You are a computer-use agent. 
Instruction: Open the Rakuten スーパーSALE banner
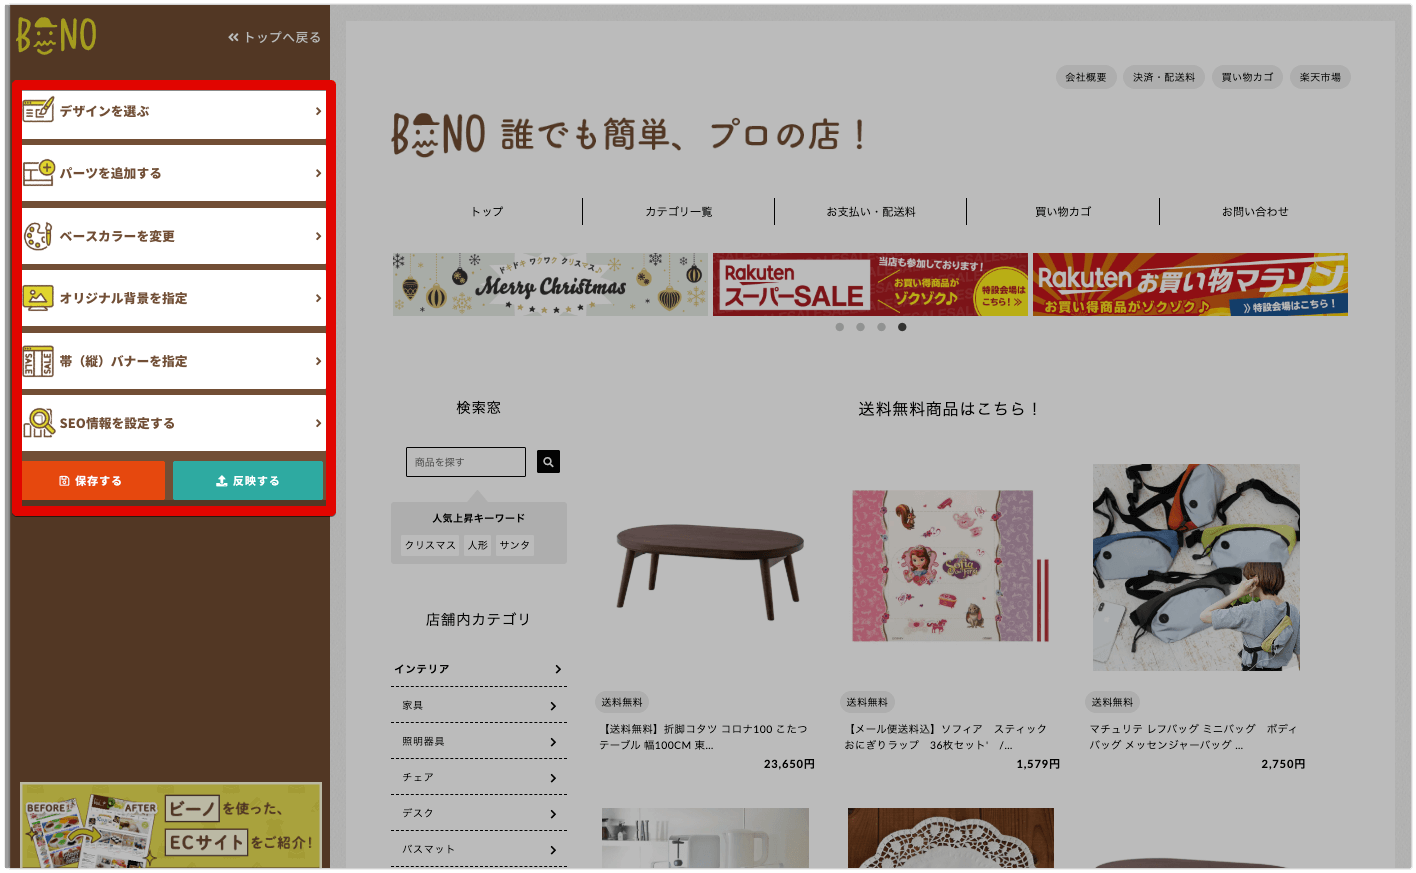(870, 284)
